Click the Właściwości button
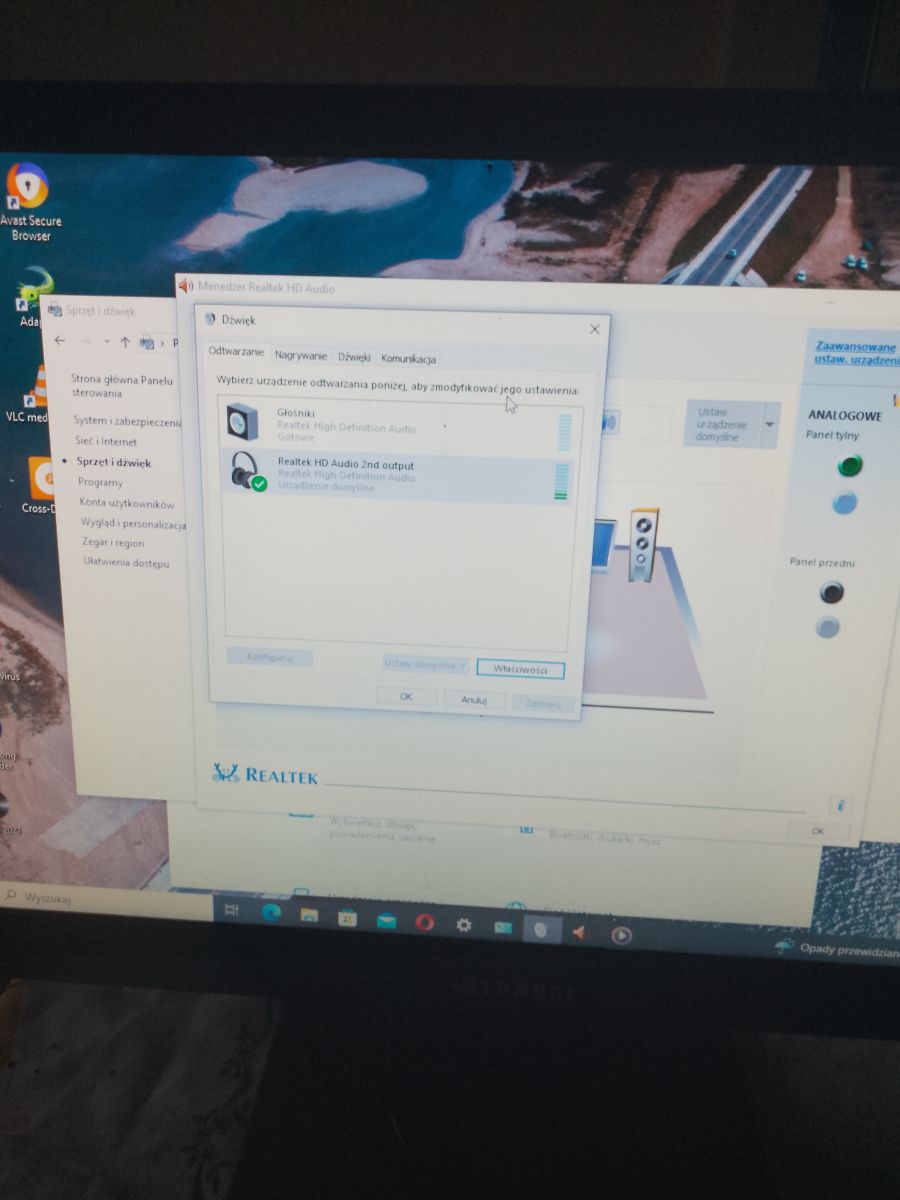This screenshot has width=900, height=1200. [520, 669]
